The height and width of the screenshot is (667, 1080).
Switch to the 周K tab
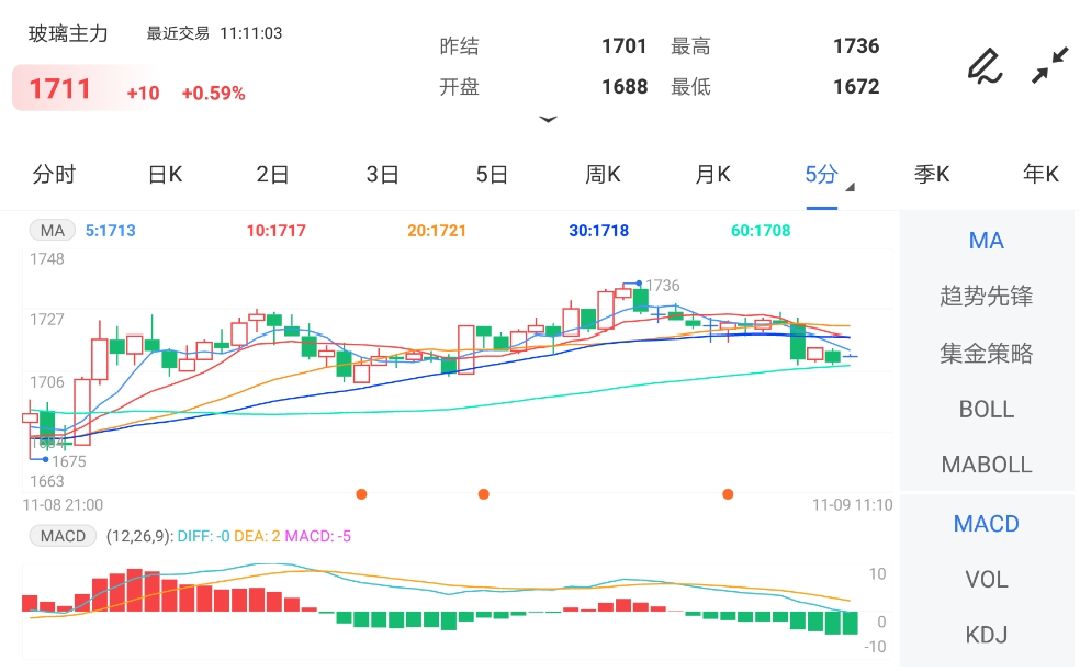pos(602,174)
